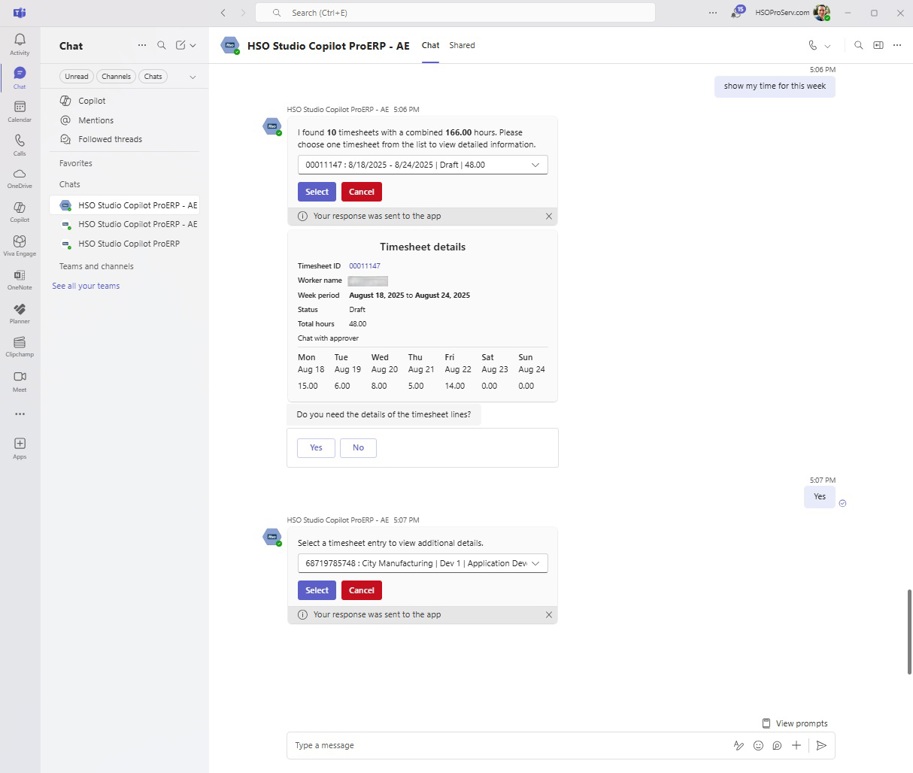Insert an emoji in the message box
The height and width of the screenshot is (773, 913).
coord(758,745)
